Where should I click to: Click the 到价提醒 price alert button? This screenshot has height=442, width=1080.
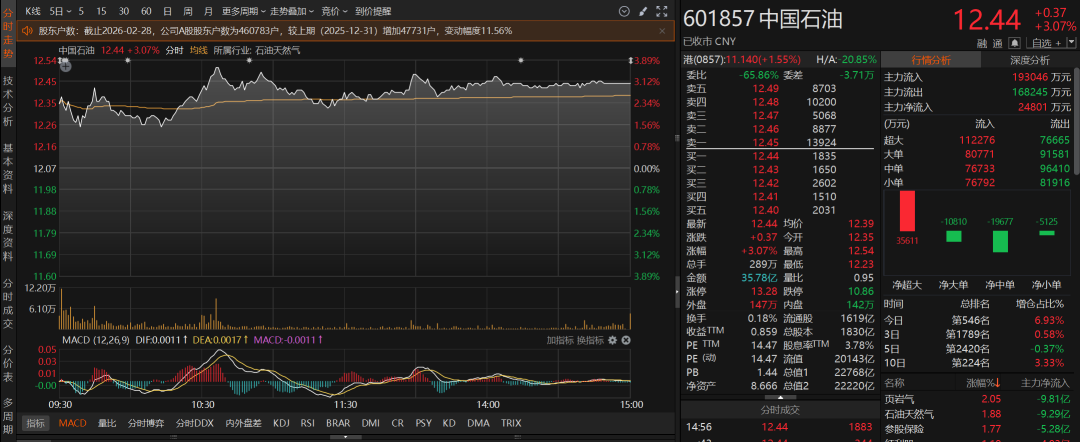[x=373, y=11]
